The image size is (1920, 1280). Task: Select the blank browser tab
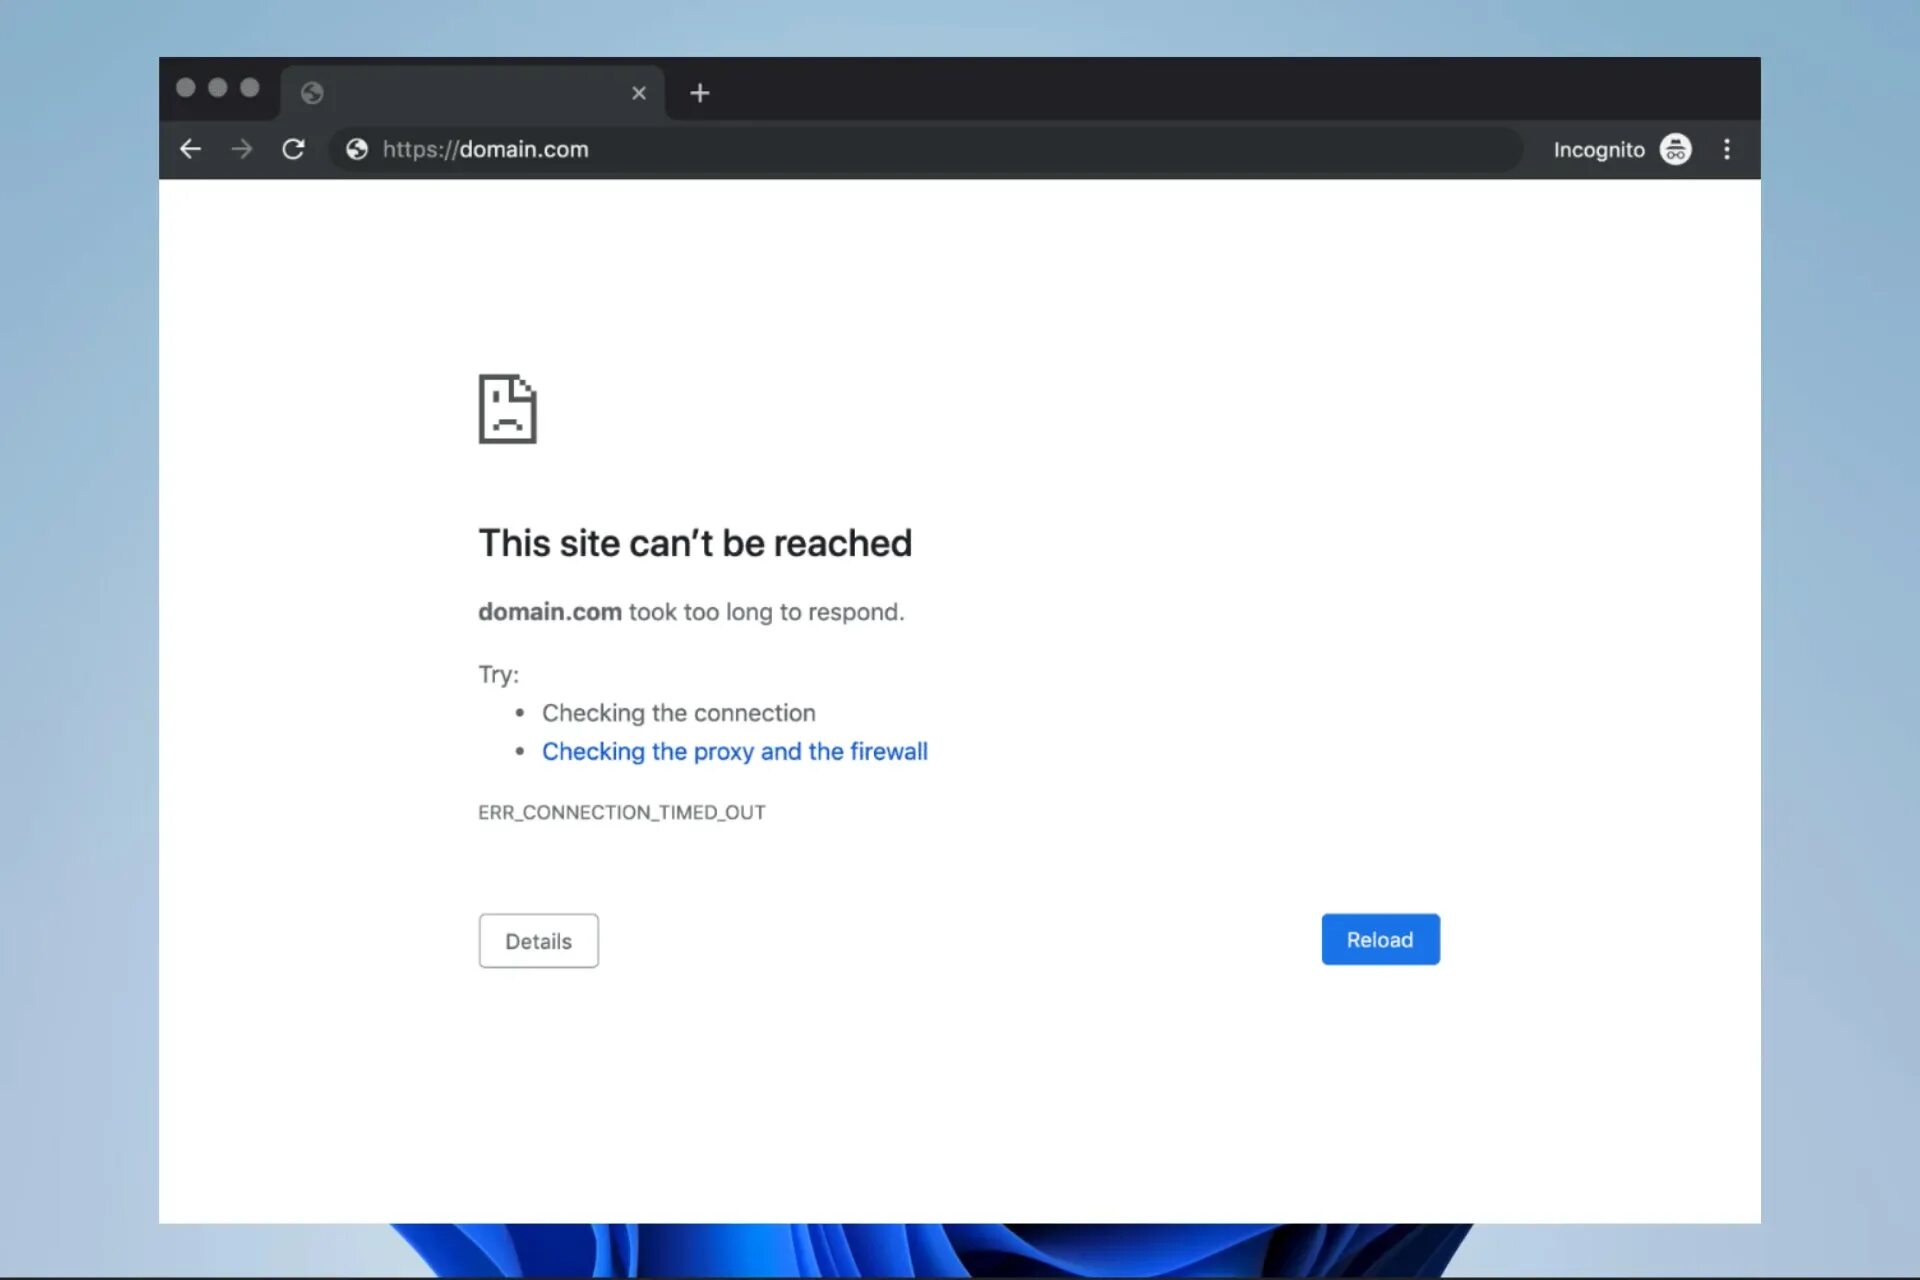(470, 93)
